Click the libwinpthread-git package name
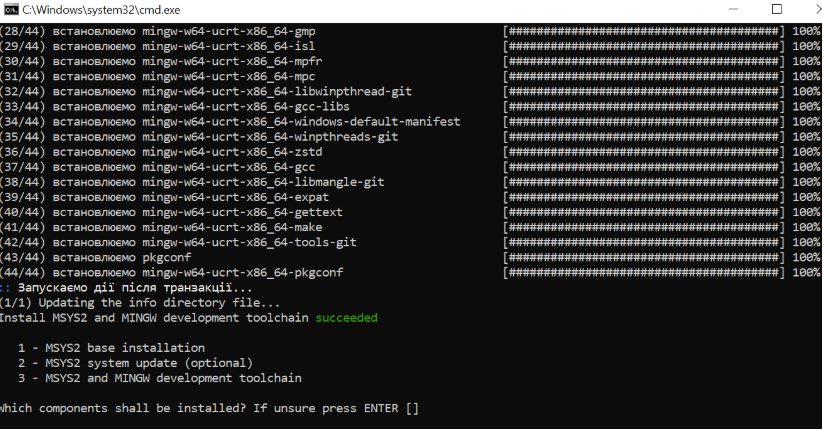 (277, 92)
